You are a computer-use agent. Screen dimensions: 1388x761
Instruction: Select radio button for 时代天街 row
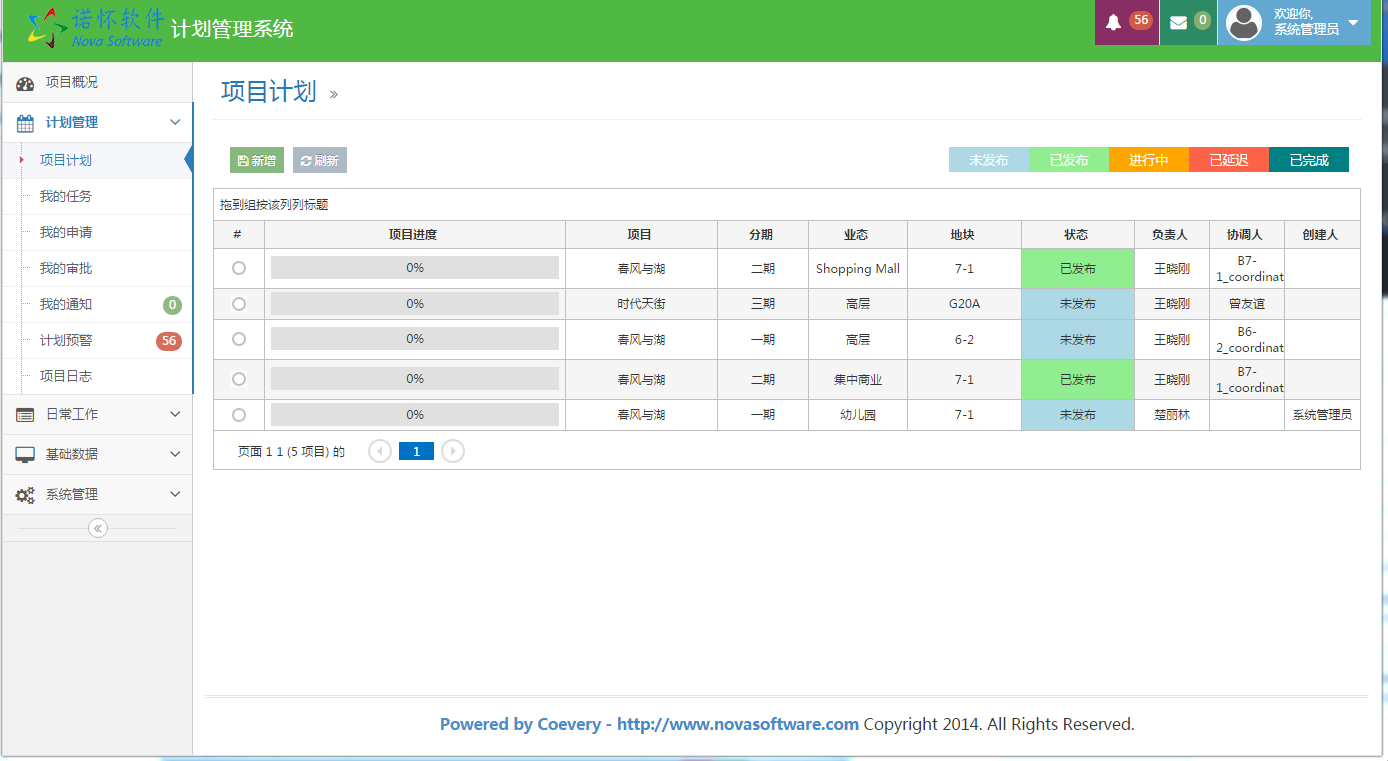point(238,304)
